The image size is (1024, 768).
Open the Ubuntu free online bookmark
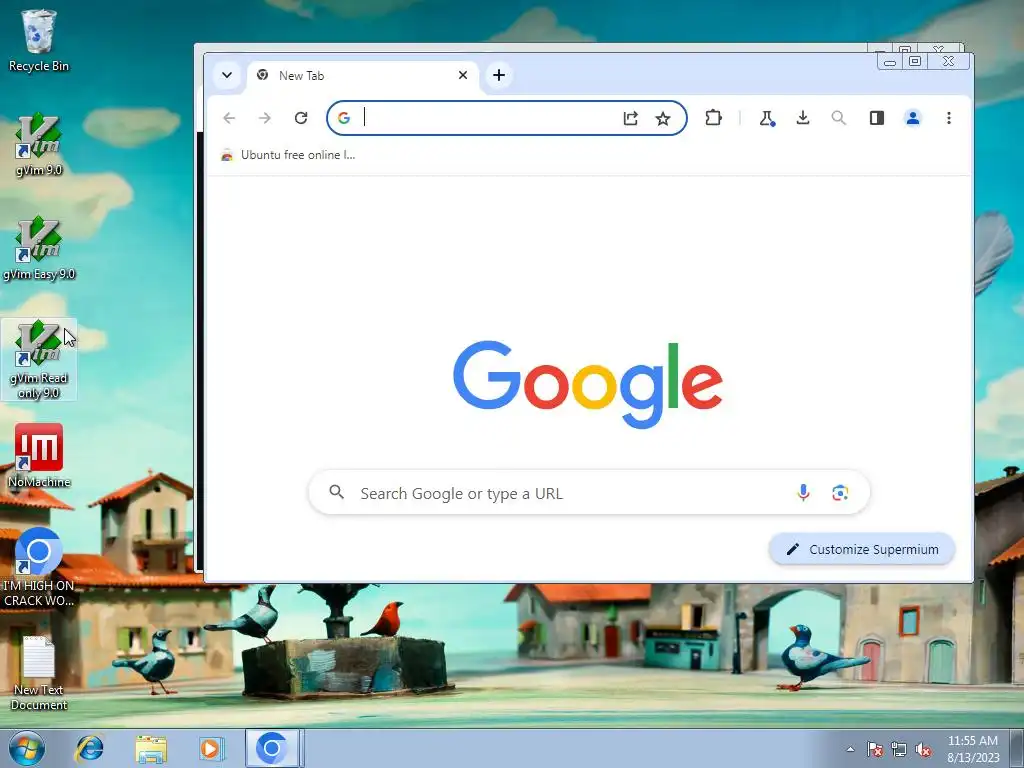288,155
